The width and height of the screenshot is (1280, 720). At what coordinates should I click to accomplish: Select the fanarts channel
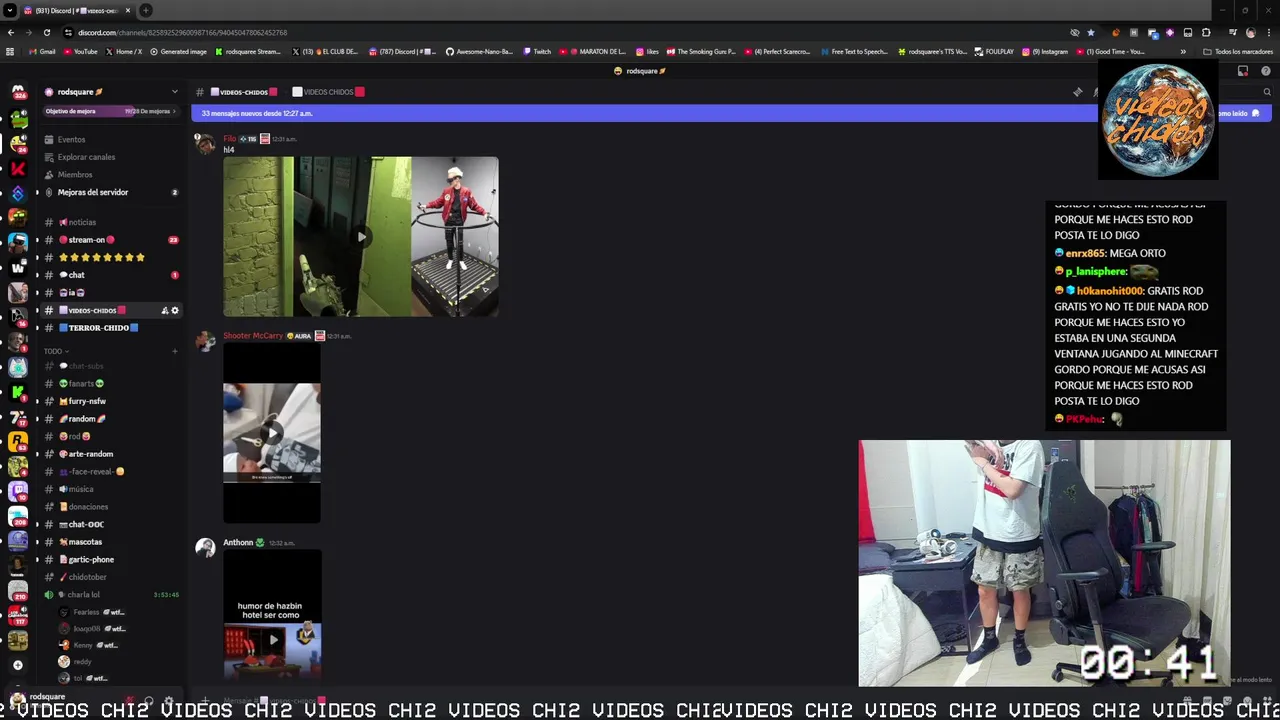tap(112, 384)
